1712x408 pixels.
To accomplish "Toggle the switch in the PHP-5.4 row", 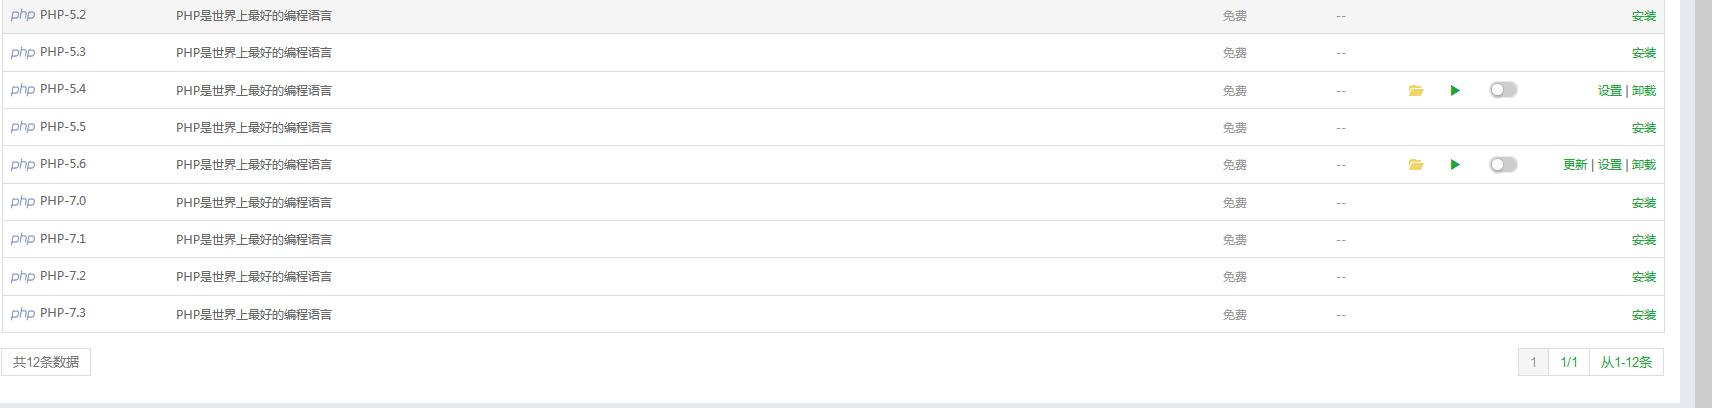I will pyautogui.click(x=1503, y=90).
